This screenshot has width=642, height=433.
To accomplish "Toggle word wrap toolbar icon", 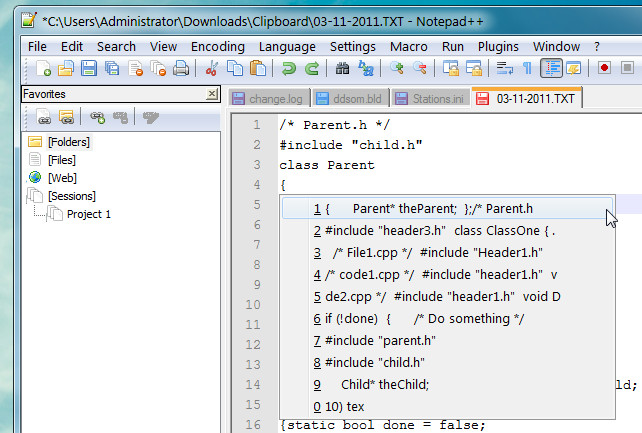I will tap(504, 68).
